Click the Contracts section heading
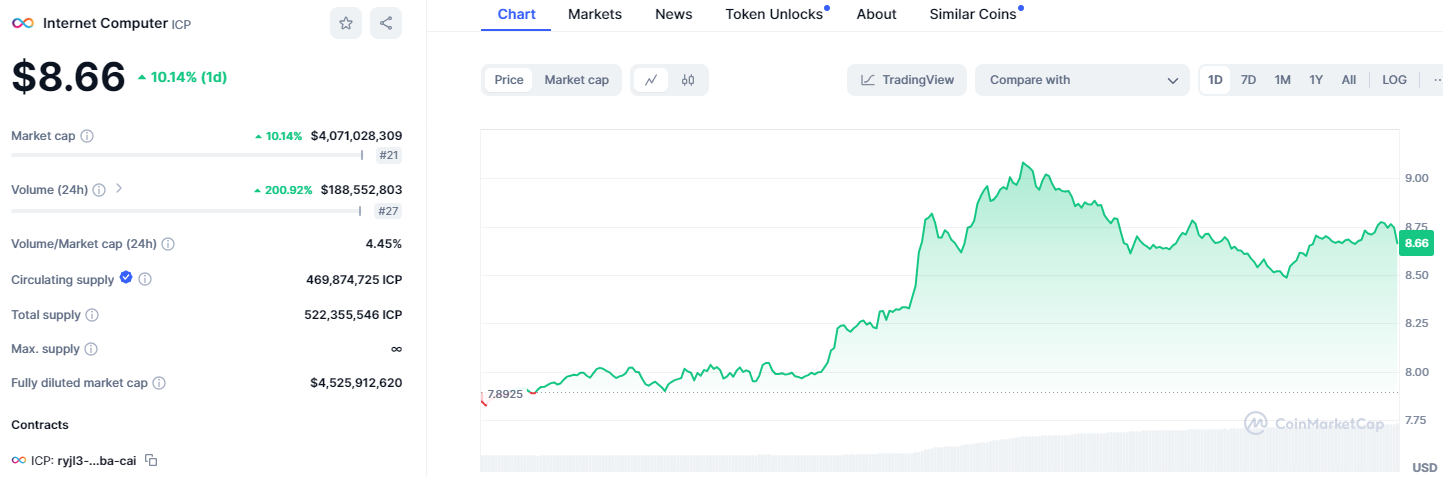This screenshot has width=1443, height=477. 40,425
